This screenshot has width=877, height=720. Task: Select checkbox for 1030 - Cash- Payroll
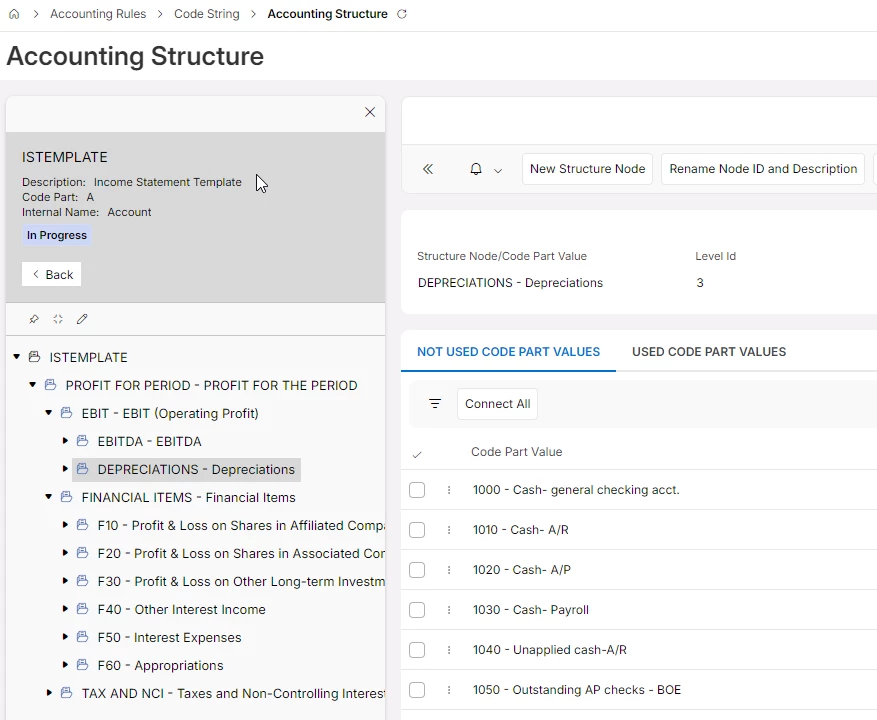coord(417,610)
